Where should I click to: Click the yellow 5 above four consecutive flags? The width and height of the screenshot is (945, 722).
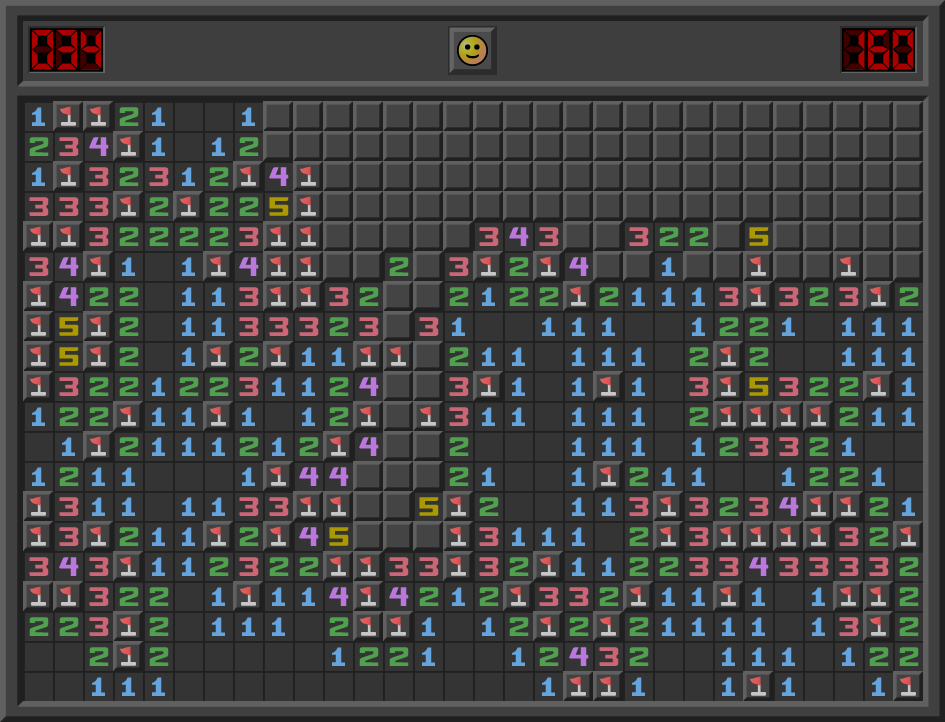758,386
